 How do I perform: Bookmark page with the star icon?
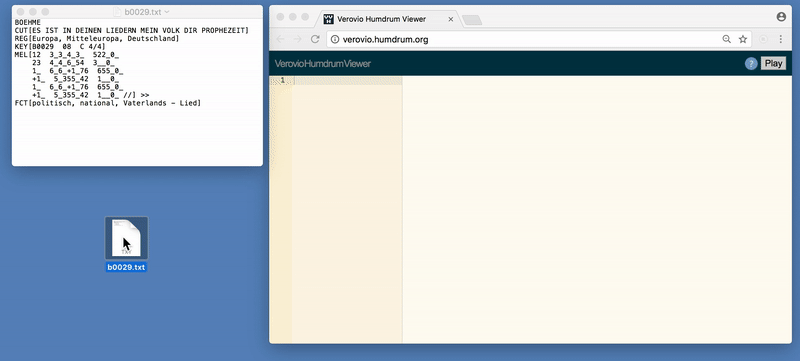click(x=743, y=39)
